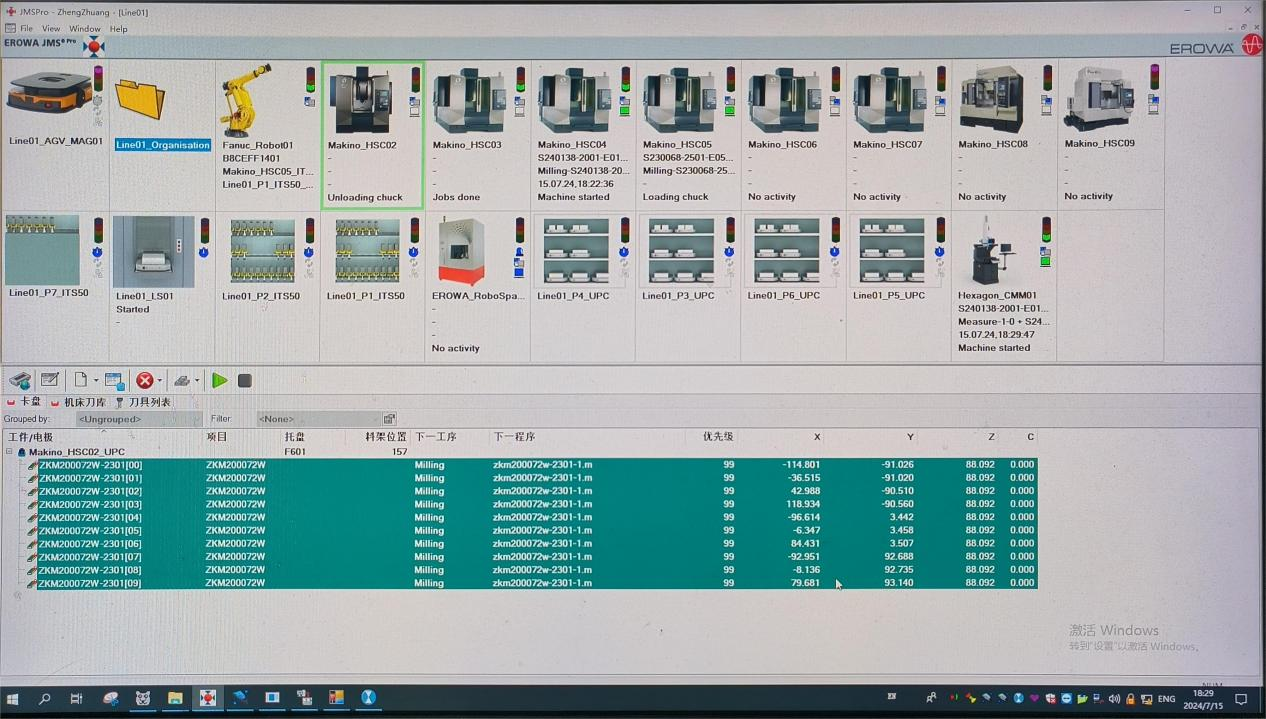Select row ZKM200072W-2301[05] in the job list

91,531
